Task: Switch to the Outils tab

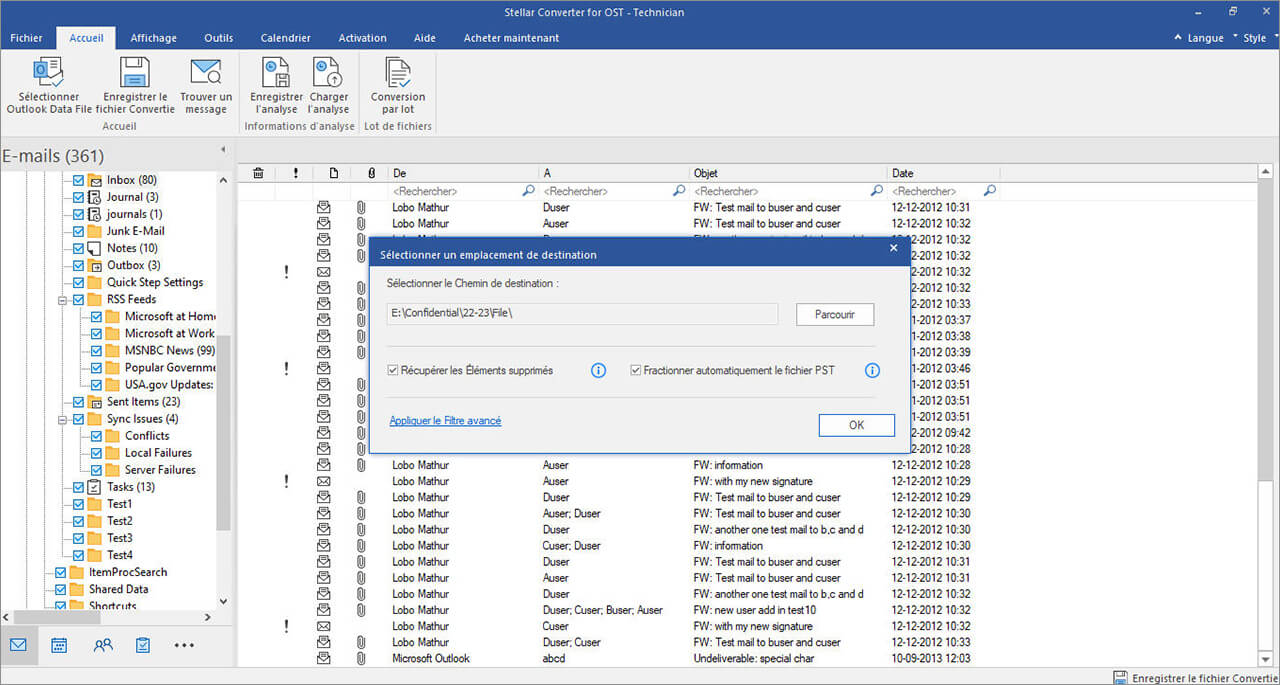Action: tap(218, 38)
